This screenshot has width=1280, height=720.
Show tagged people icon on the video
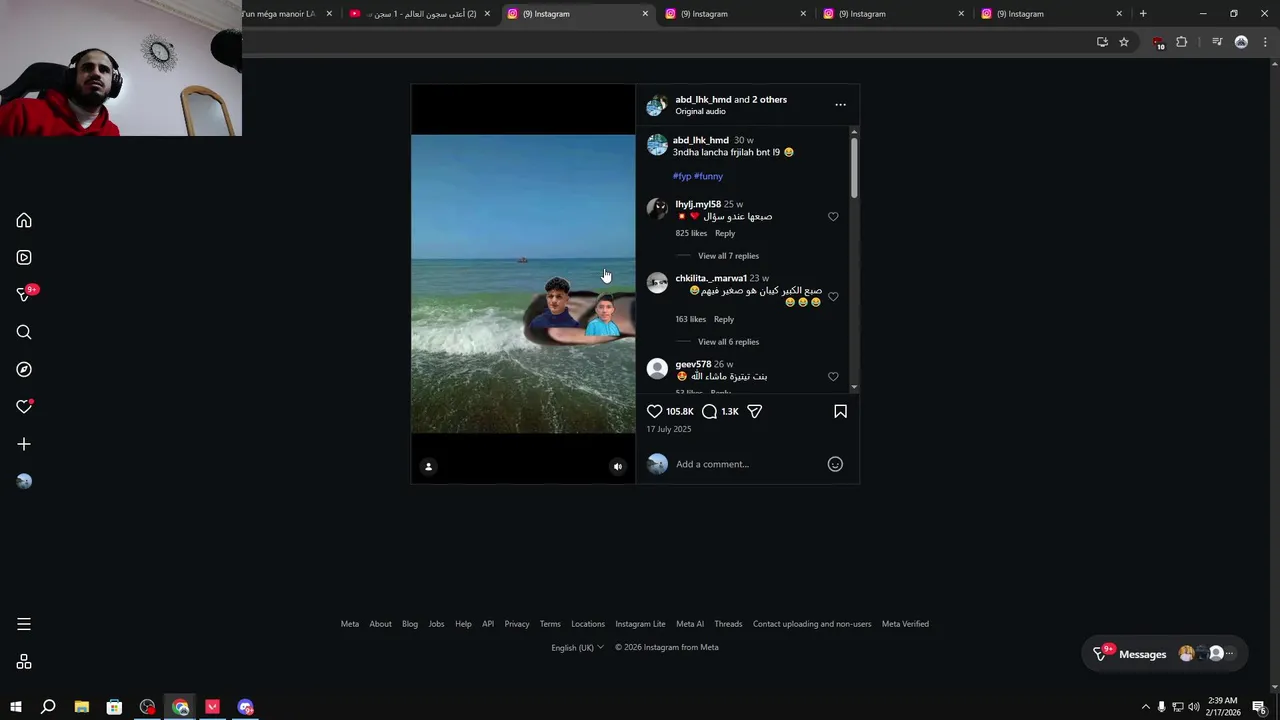click(x=428, y=466)
